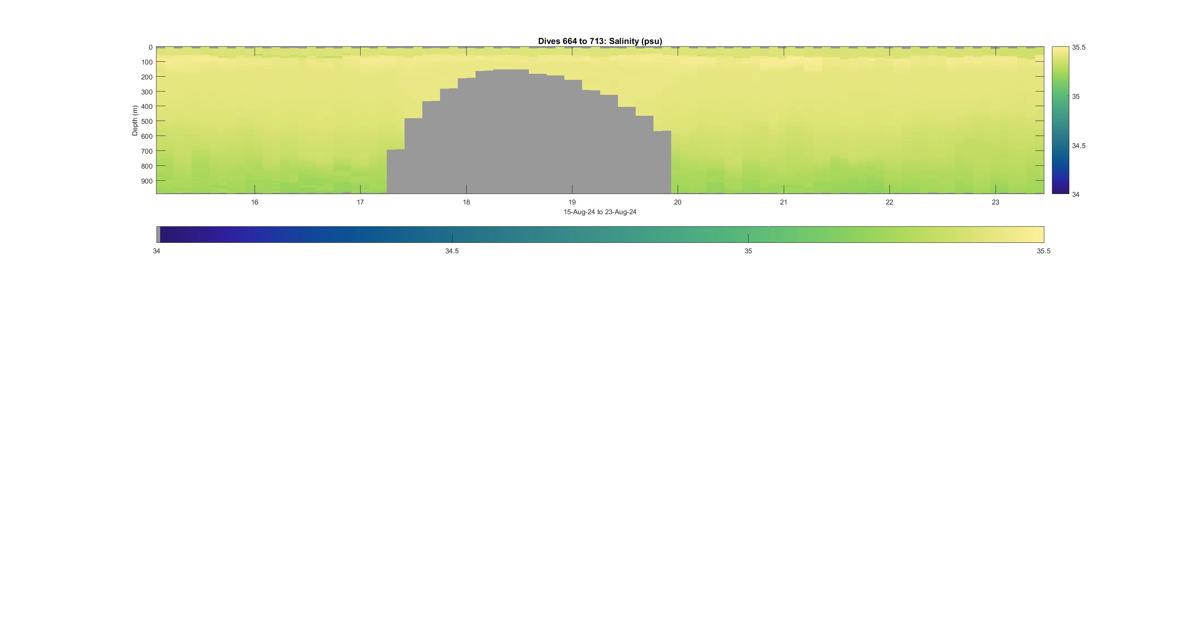Select depth tick label '100'
1200x622 pixels.
(146, 62)
